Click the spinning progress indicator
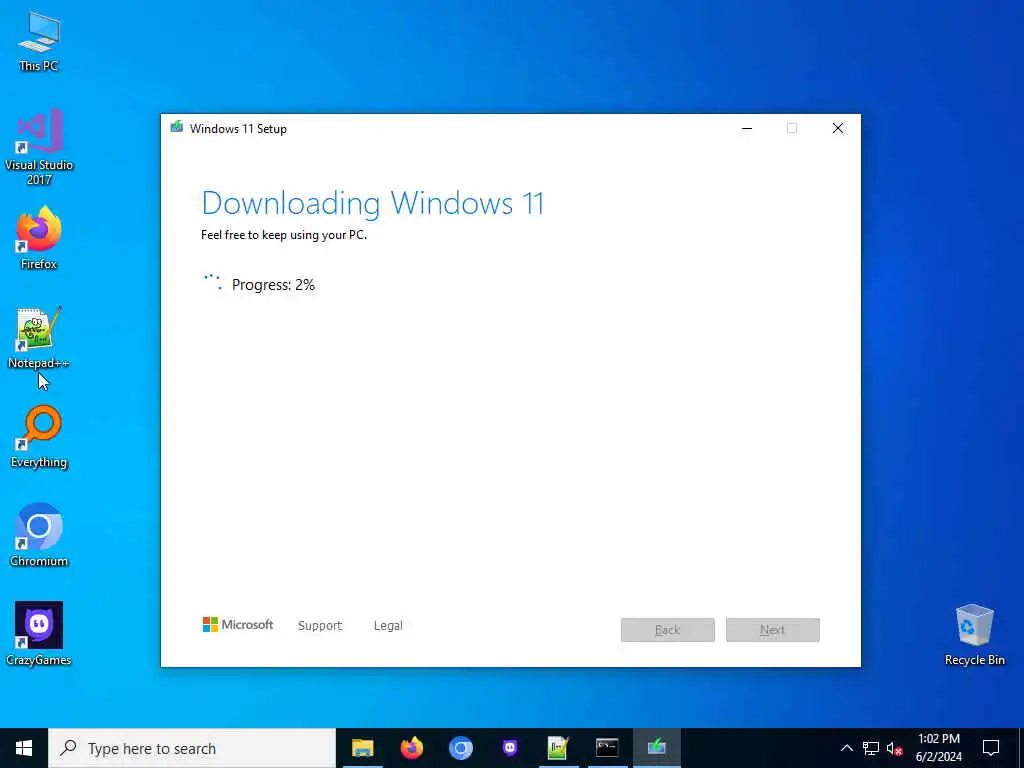Screen dimensions: 1024x768 pyautogui.click(x=213, y=282)
